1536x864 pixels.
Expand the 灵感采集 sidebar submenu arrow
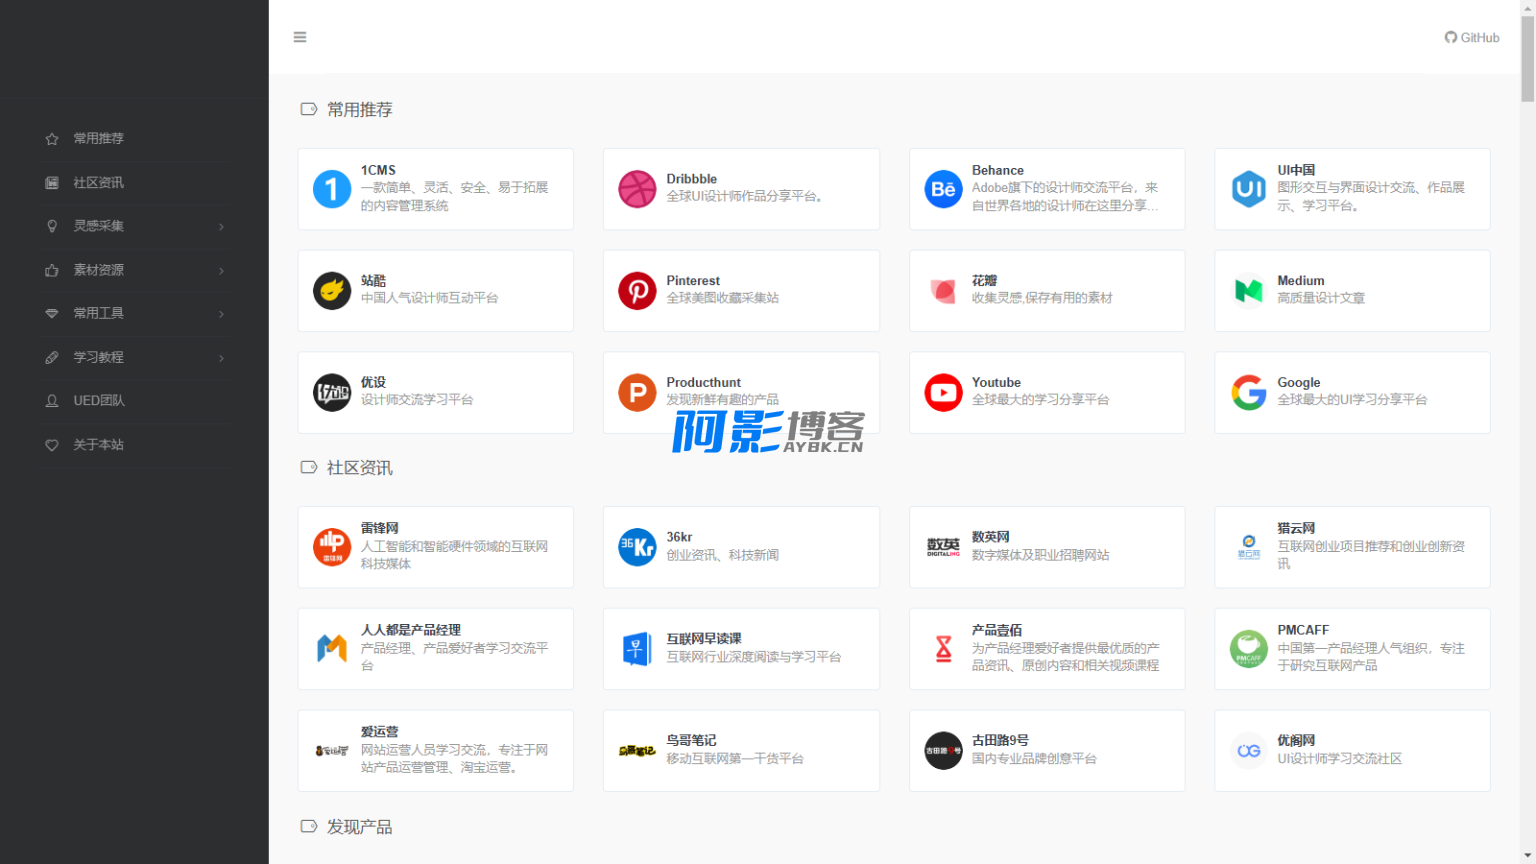click(221, 227)
